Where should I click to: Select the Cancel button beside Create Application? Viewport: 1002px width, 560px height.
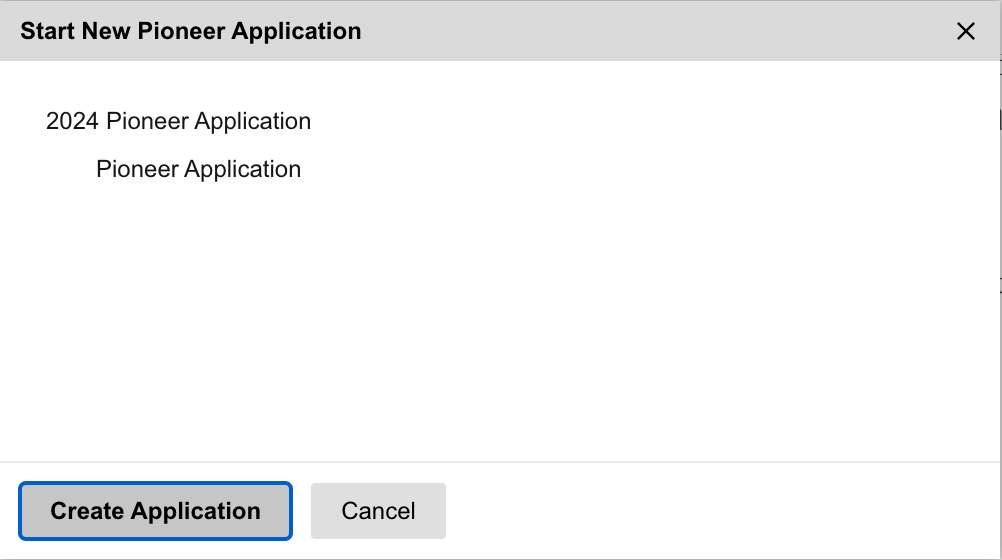(x=378, y=511)
